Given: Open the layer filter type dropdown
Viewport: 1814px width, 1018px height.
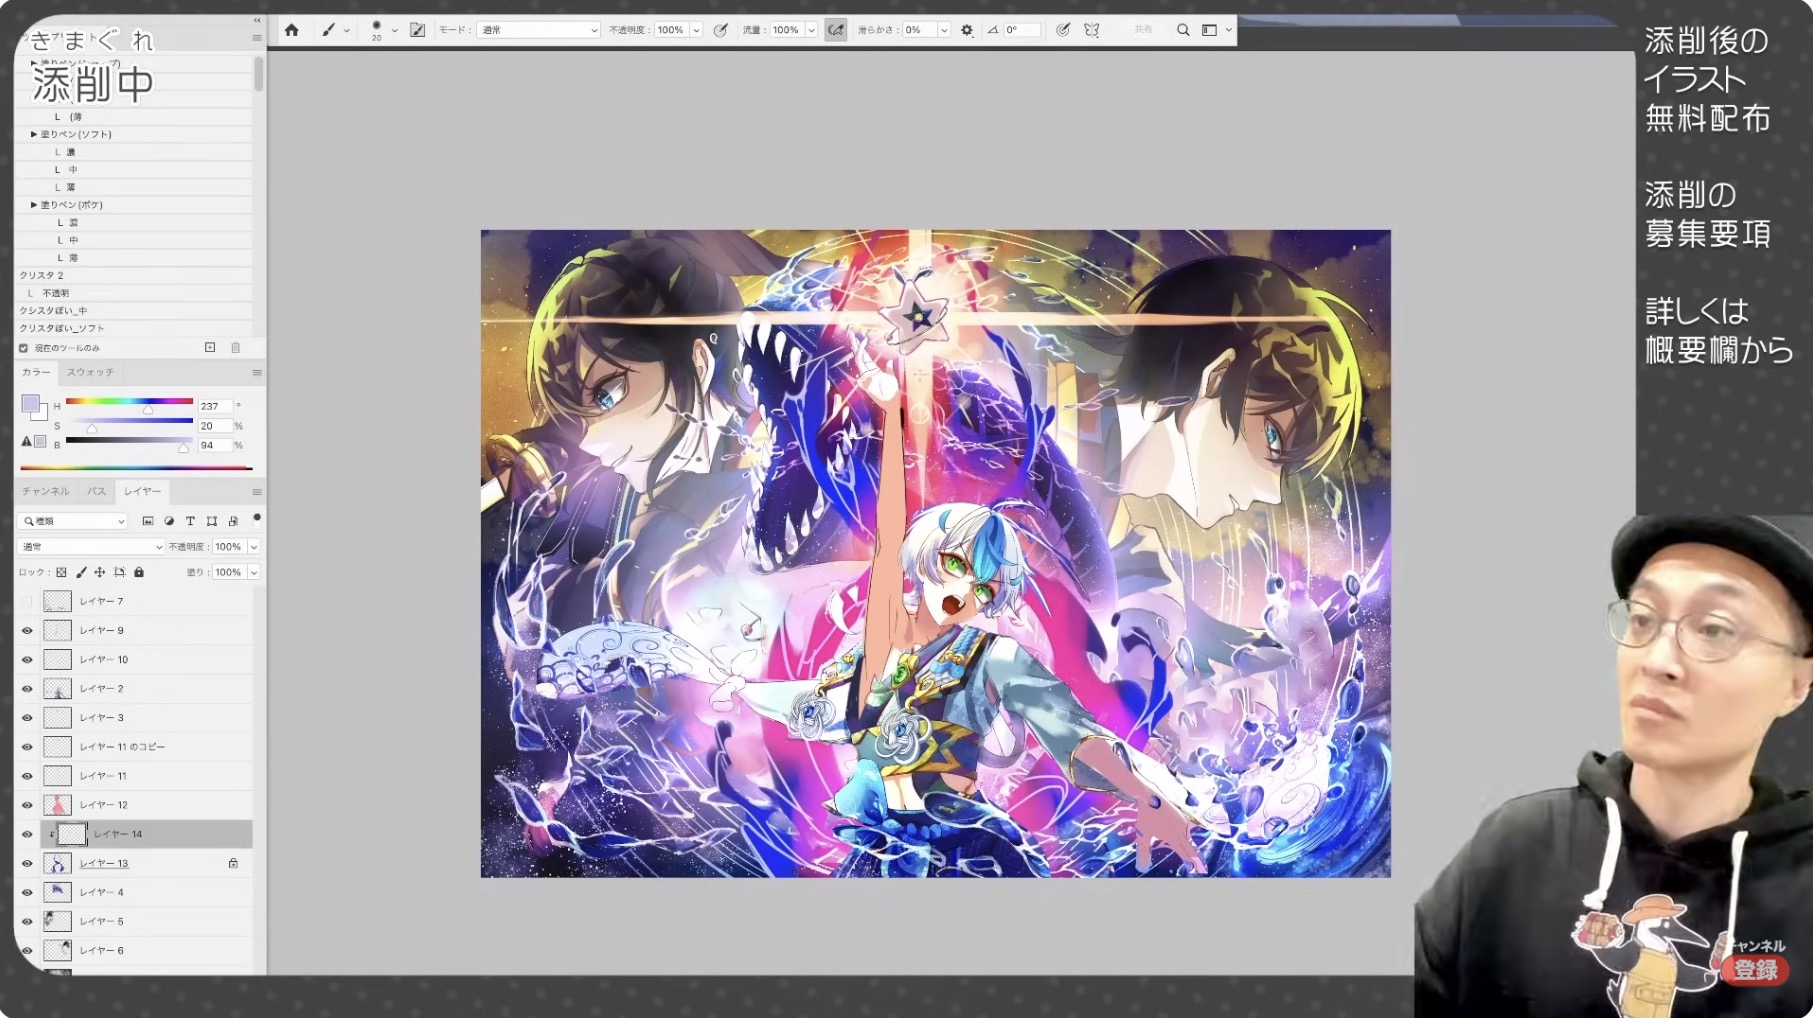Looking at the screenshot, I should coord(74,521).
